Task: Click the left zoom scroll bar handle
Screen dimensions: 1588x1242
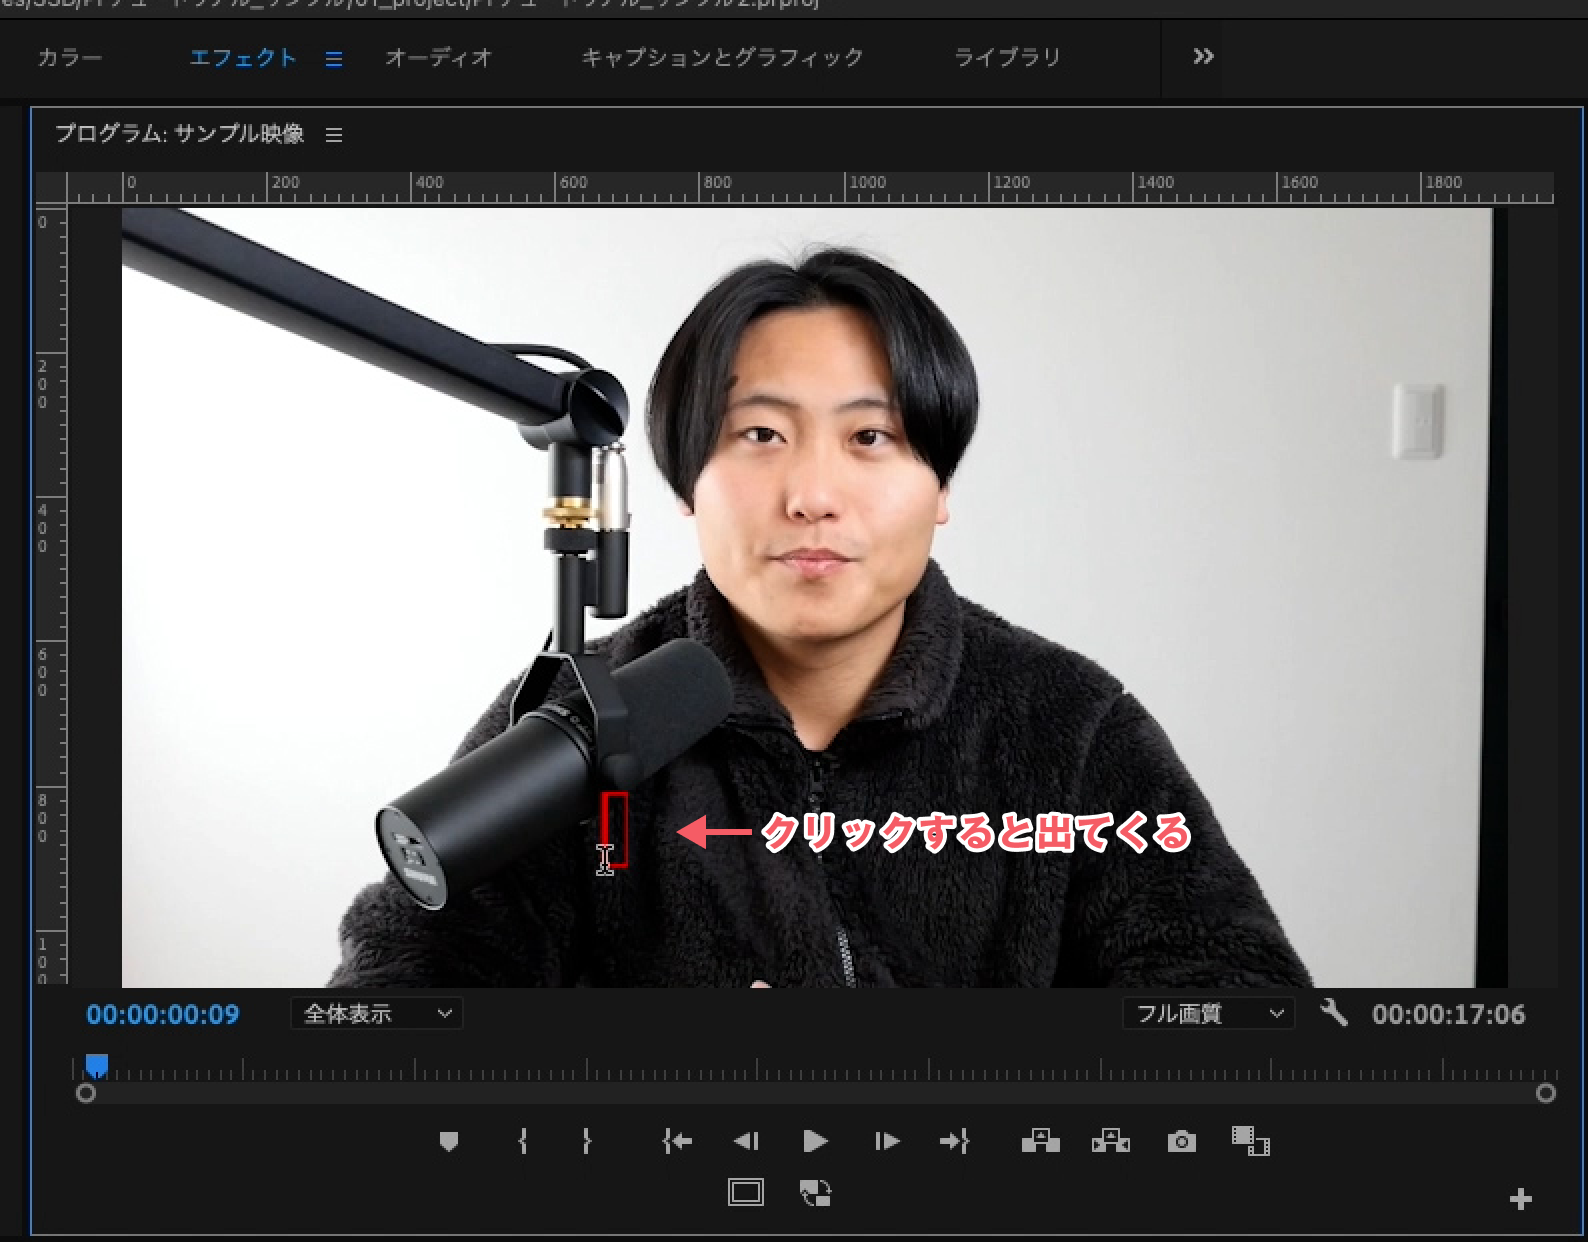Action: point(86,1093)
